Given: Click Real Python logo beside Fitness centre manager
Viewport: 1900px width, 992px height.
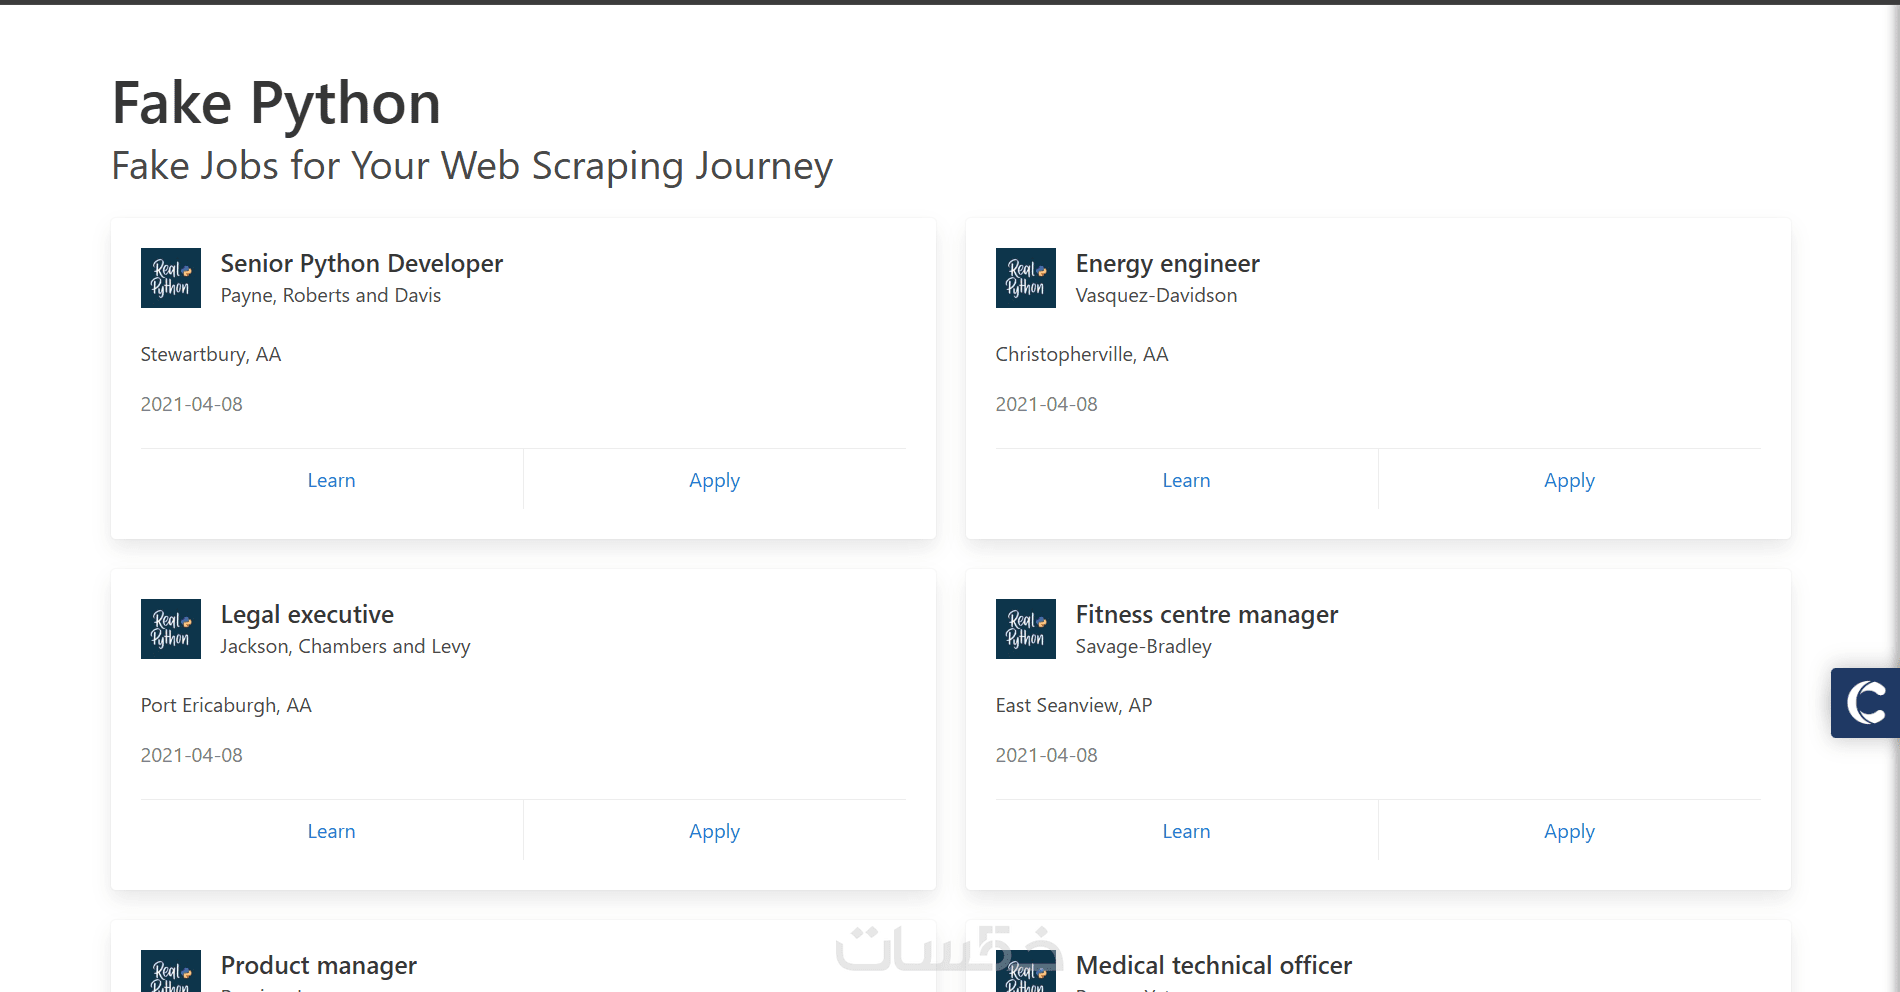Looking at the screenshot, I should (1026, 629).
